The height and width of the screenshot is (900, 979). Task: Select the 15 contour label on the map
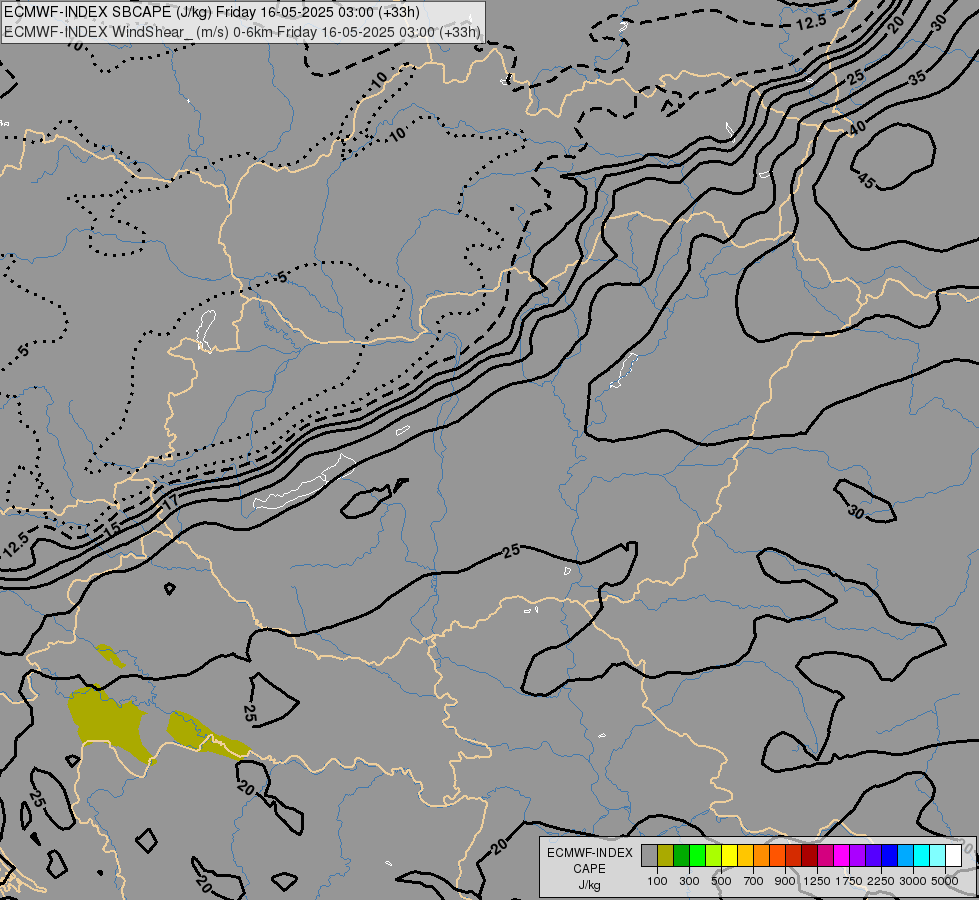pos(111,530)
